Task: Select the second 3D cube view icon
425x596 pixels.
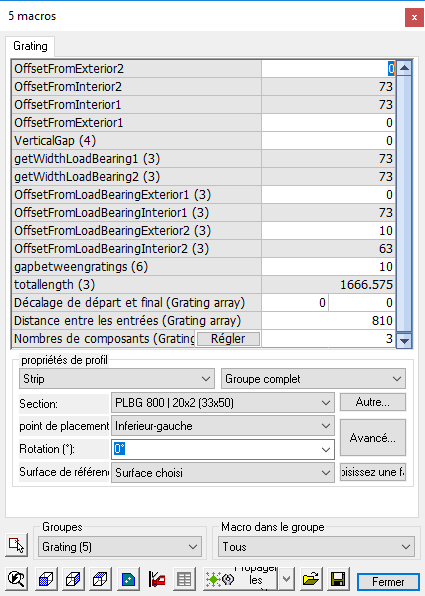Action: tap(73, 579)
